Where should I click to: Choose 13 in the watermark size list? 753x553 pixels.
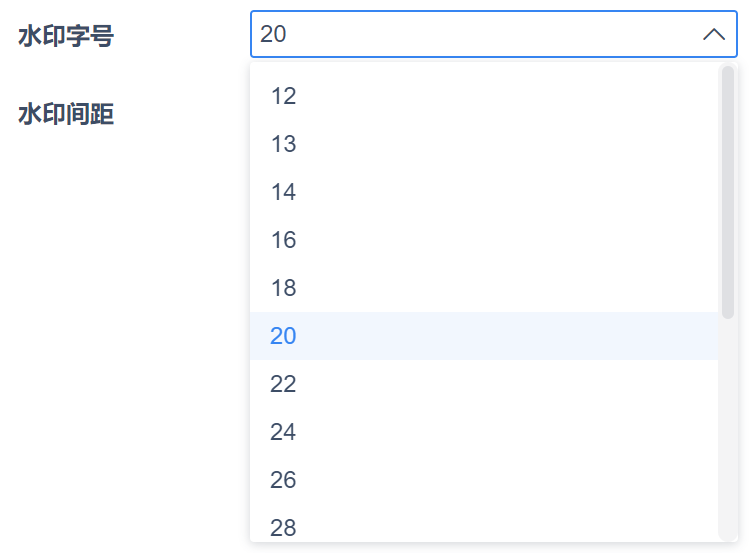284,144
